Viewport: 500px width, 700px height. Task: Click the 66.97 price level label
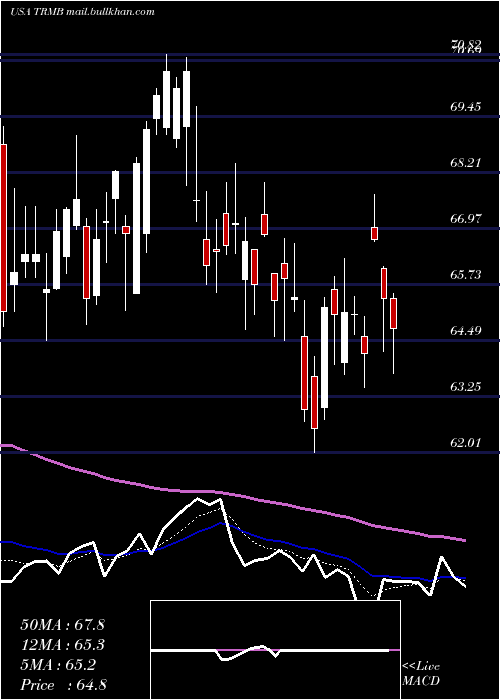pos(466,219)
